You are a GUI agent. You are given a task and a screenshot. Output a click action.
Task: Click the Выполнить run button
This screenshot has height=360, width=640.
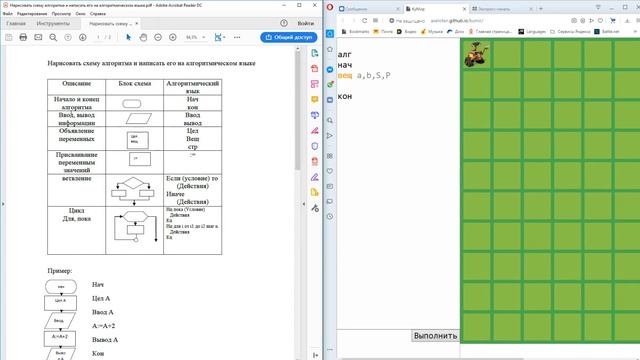point(436,336)
